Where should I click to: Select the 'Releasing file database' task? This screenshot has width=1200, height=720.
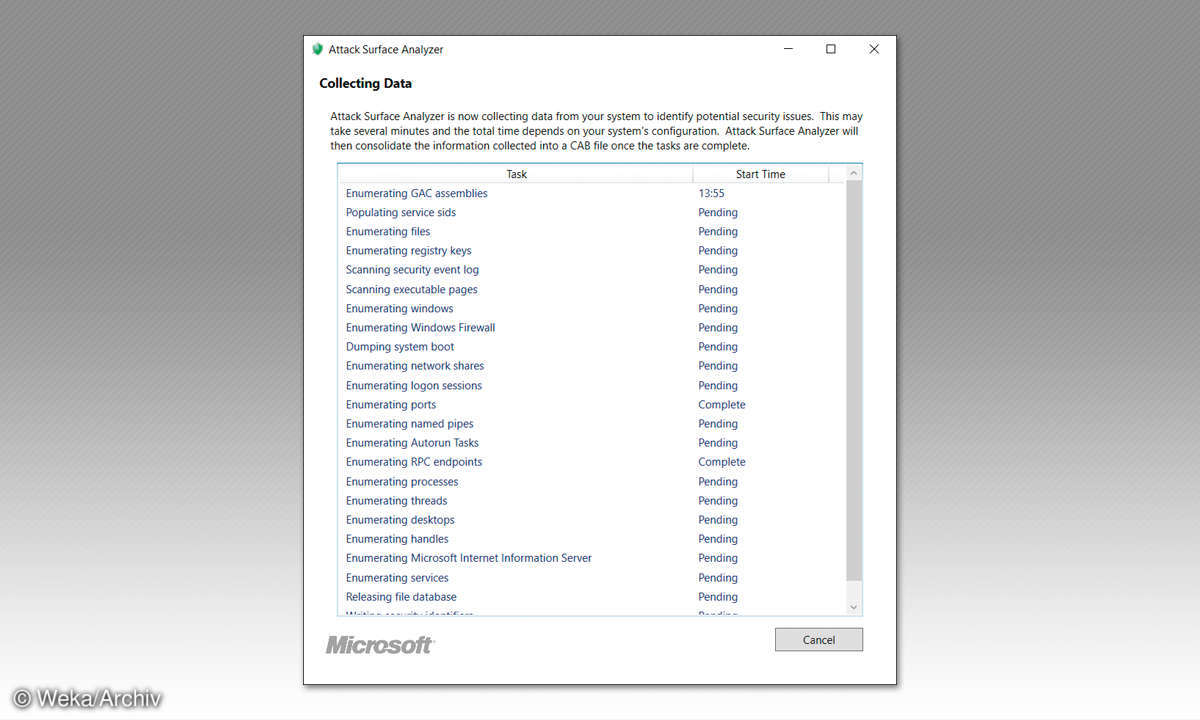point(401,597)
